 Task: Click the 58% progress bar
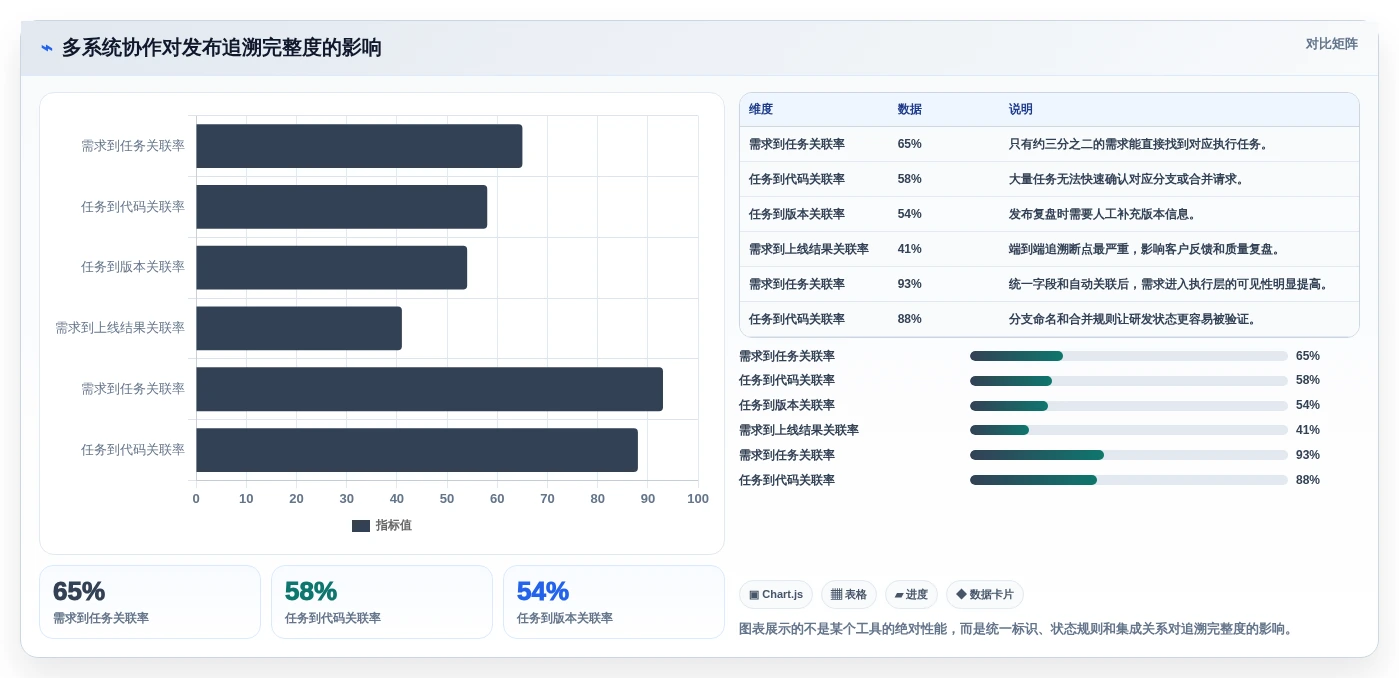click(x=1129, y=381)
